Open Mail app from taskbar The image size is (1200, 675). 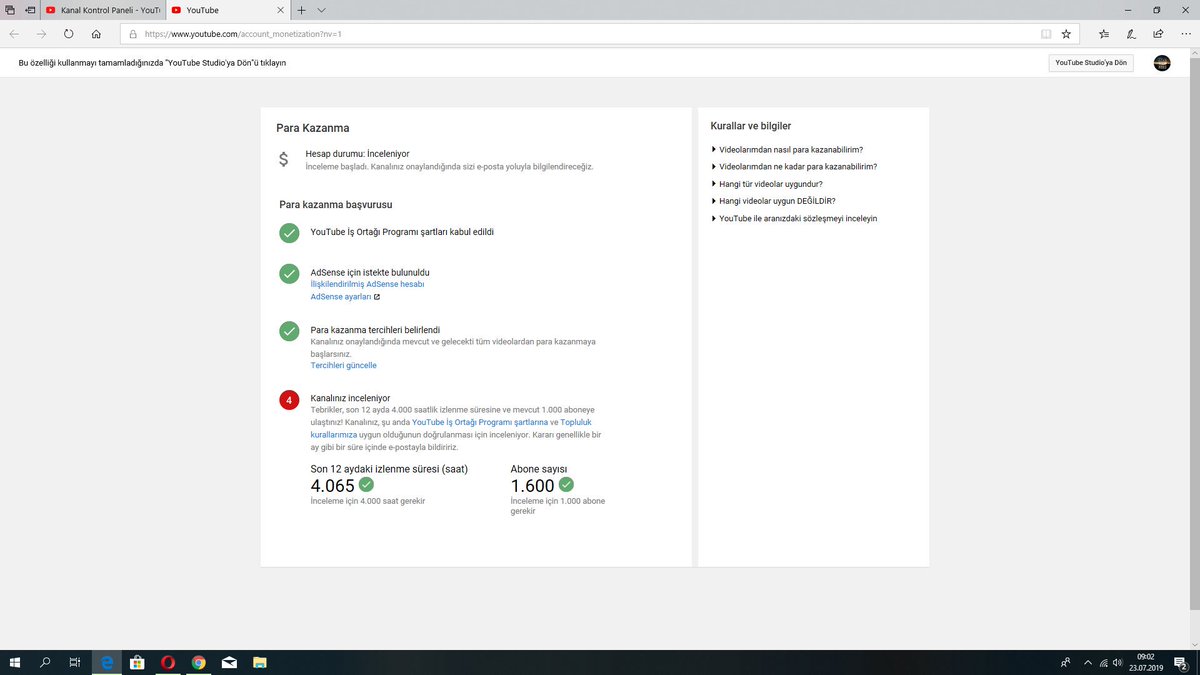[x=229, y=662]
